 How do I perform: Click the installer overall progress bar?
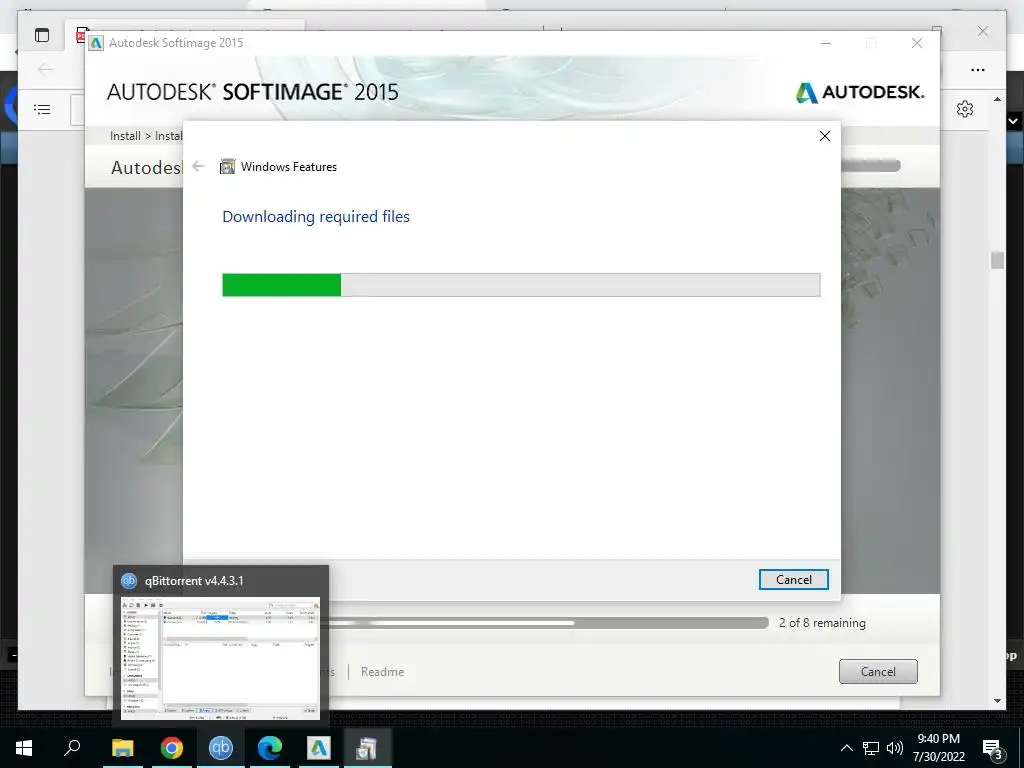547,623
